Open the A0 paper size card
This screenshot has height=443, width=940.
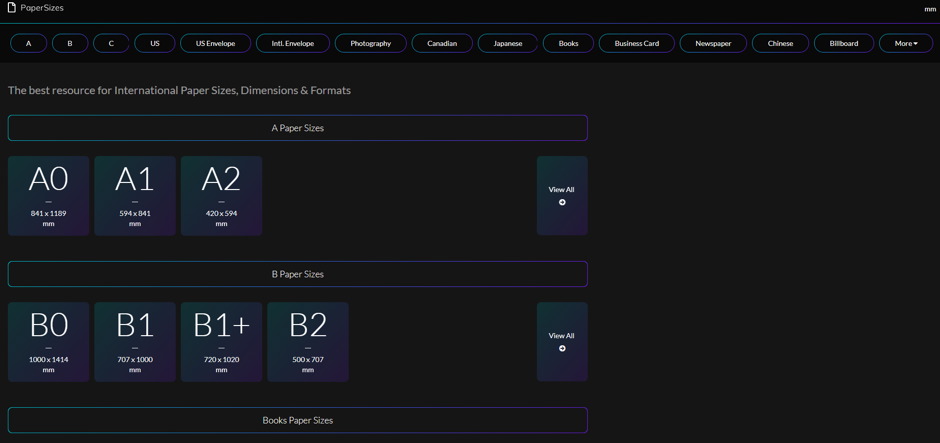[48, 196]
